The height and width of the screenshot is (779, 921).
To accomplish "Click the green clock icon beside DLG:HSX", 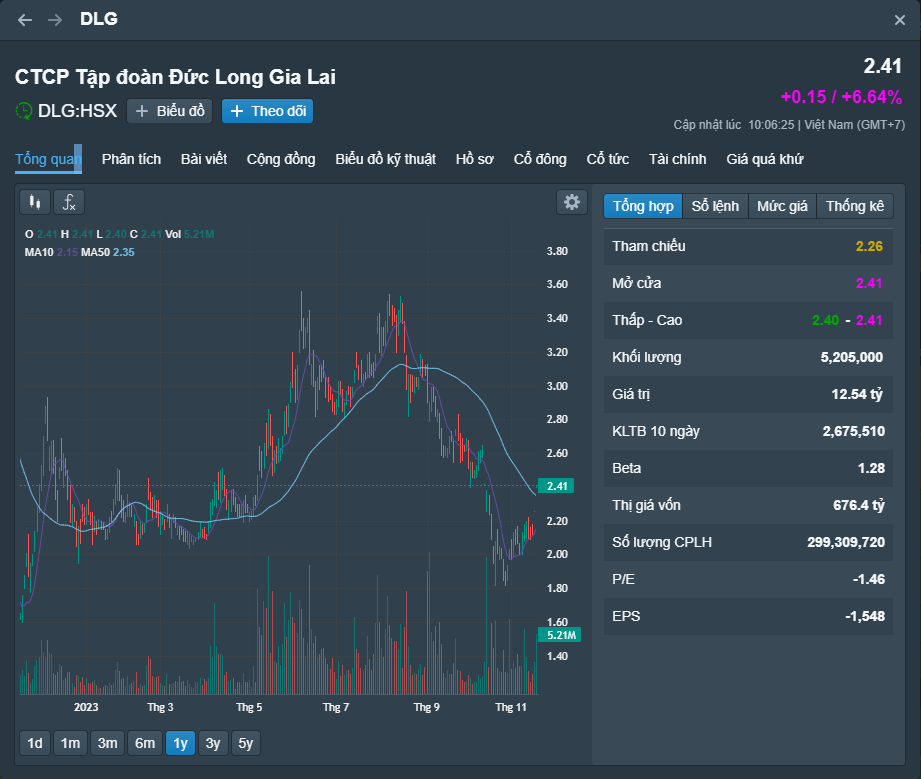I will point(23,110).
